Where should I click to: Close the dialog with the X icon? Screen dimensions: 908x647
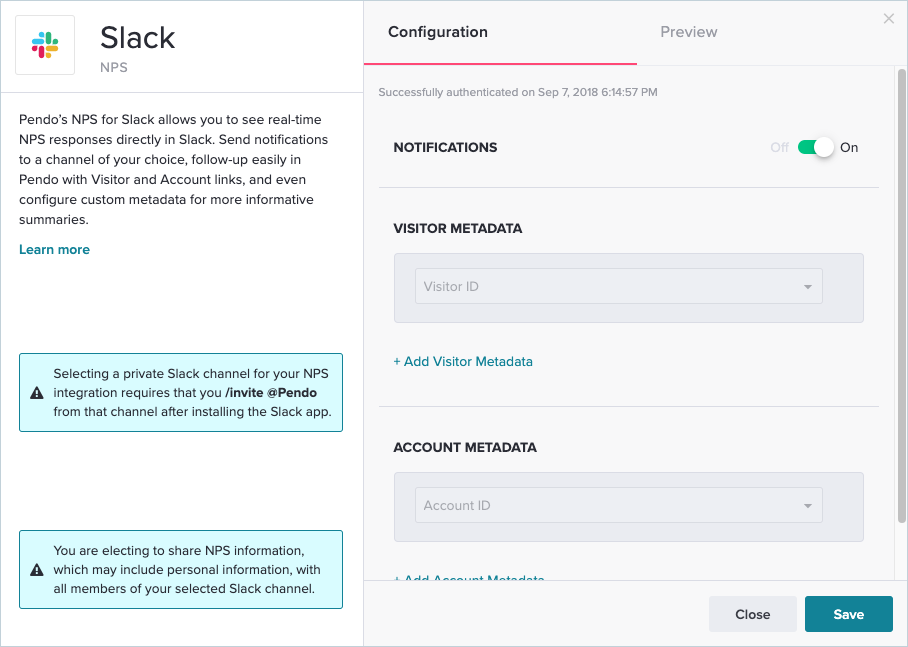pyautogui.click(x=889, y=19)
